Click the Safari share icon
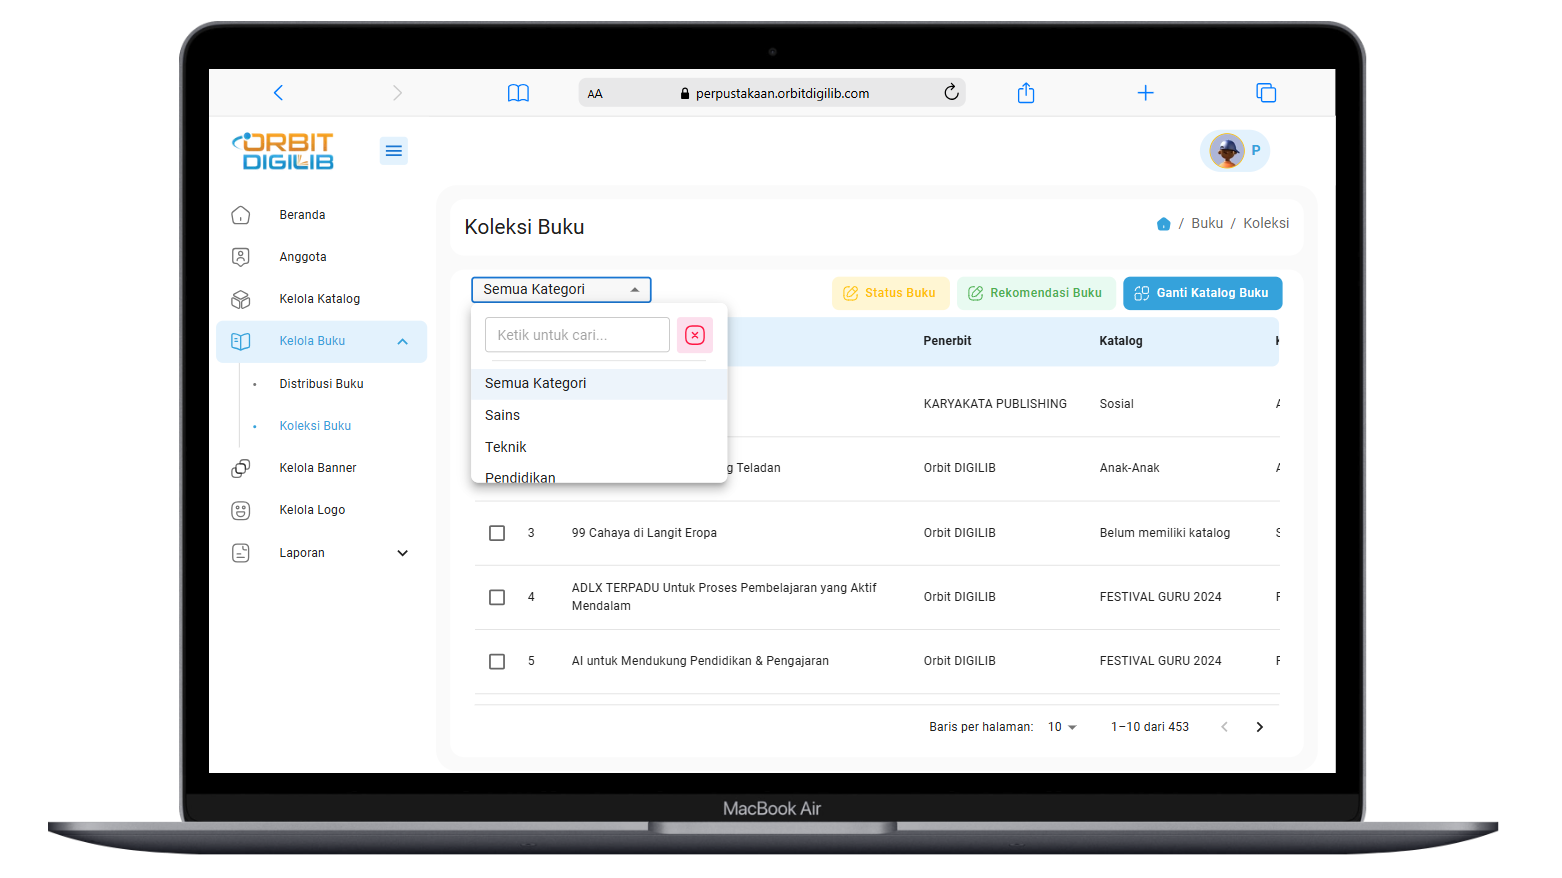This screenshot has width=1562, height=878. pos(1025,93)
